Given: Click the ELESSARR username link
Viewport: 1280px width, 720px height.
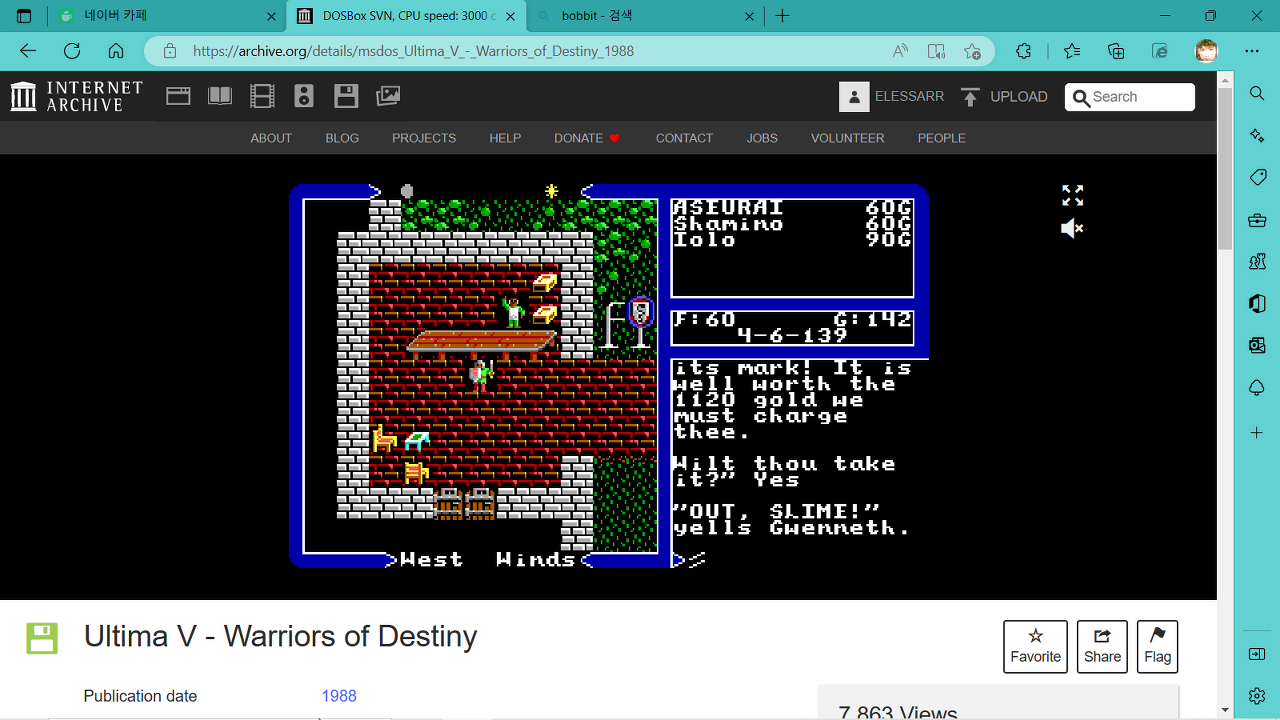Looking at the screenshot, I should pos(909,96).
